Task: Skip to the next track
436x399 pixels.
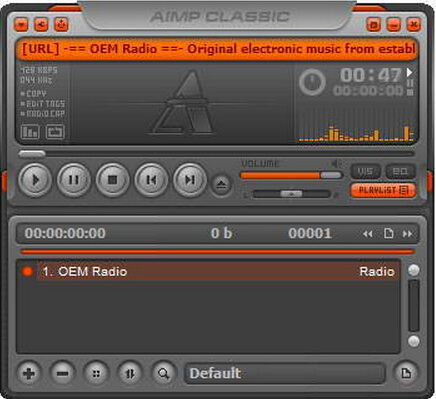Action: tap(190, 180)
